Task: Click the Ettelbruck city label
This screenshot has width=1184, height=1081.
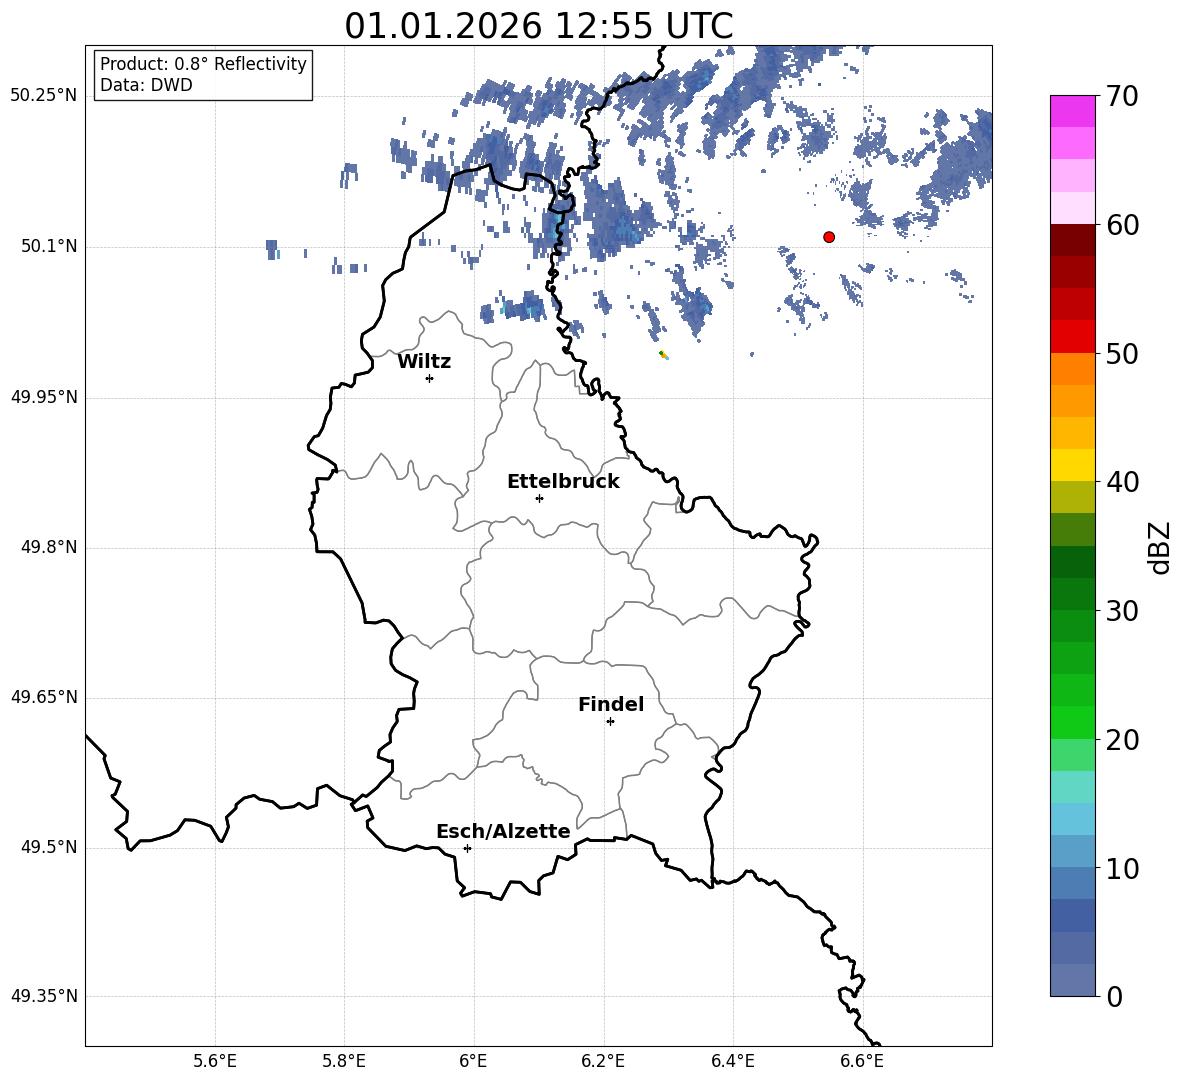Action: pyautogui.click(x=563, y=482)
